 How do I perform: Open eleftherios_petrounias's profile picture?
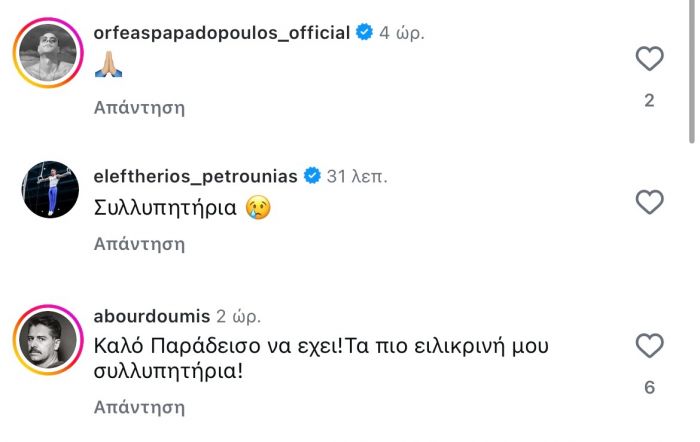(47, 189)
